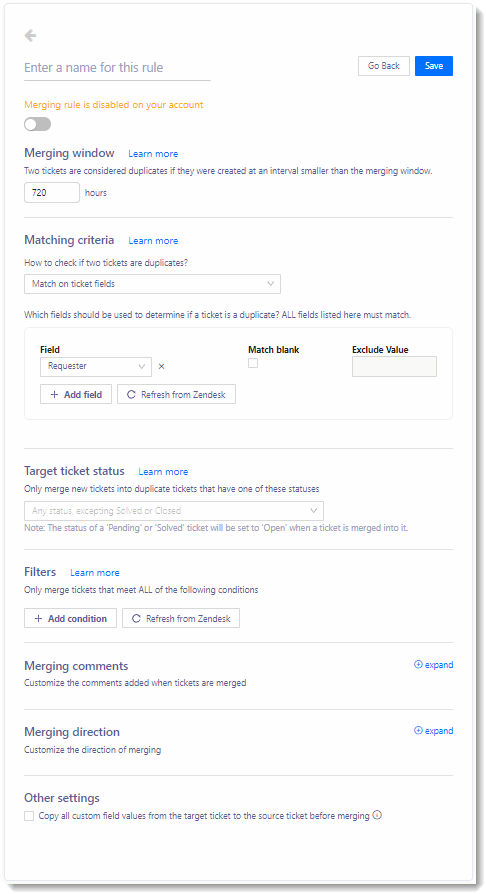This screenshot has height=894, width=486.
Task: Click Refresh from Zendesk under Matching criteria
Action: [176, 395]
